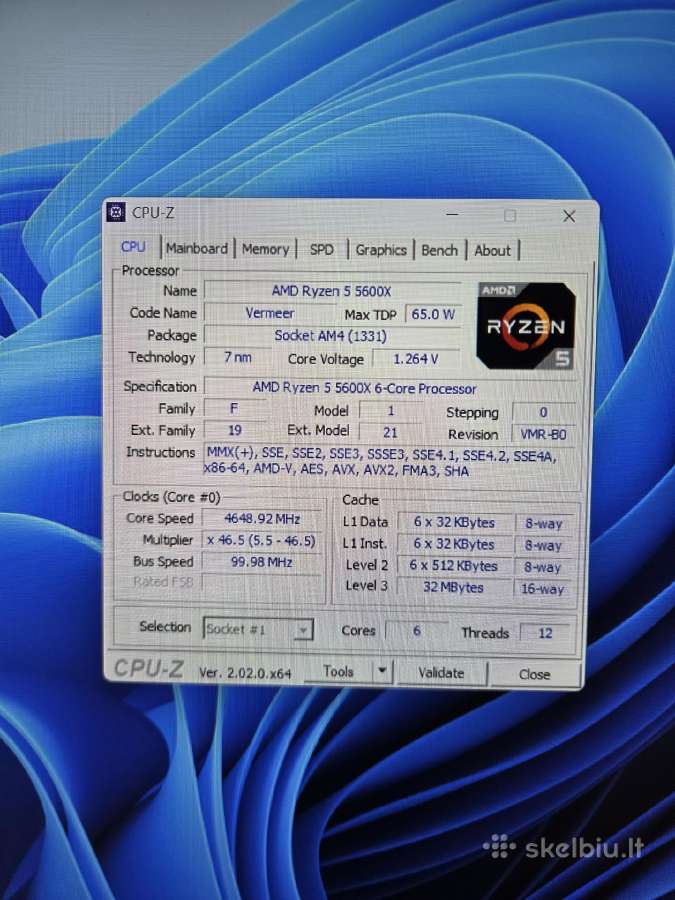Click the Max TDP value 65.0 W
The height and width of the screenshot is (900, 675).
433,314
